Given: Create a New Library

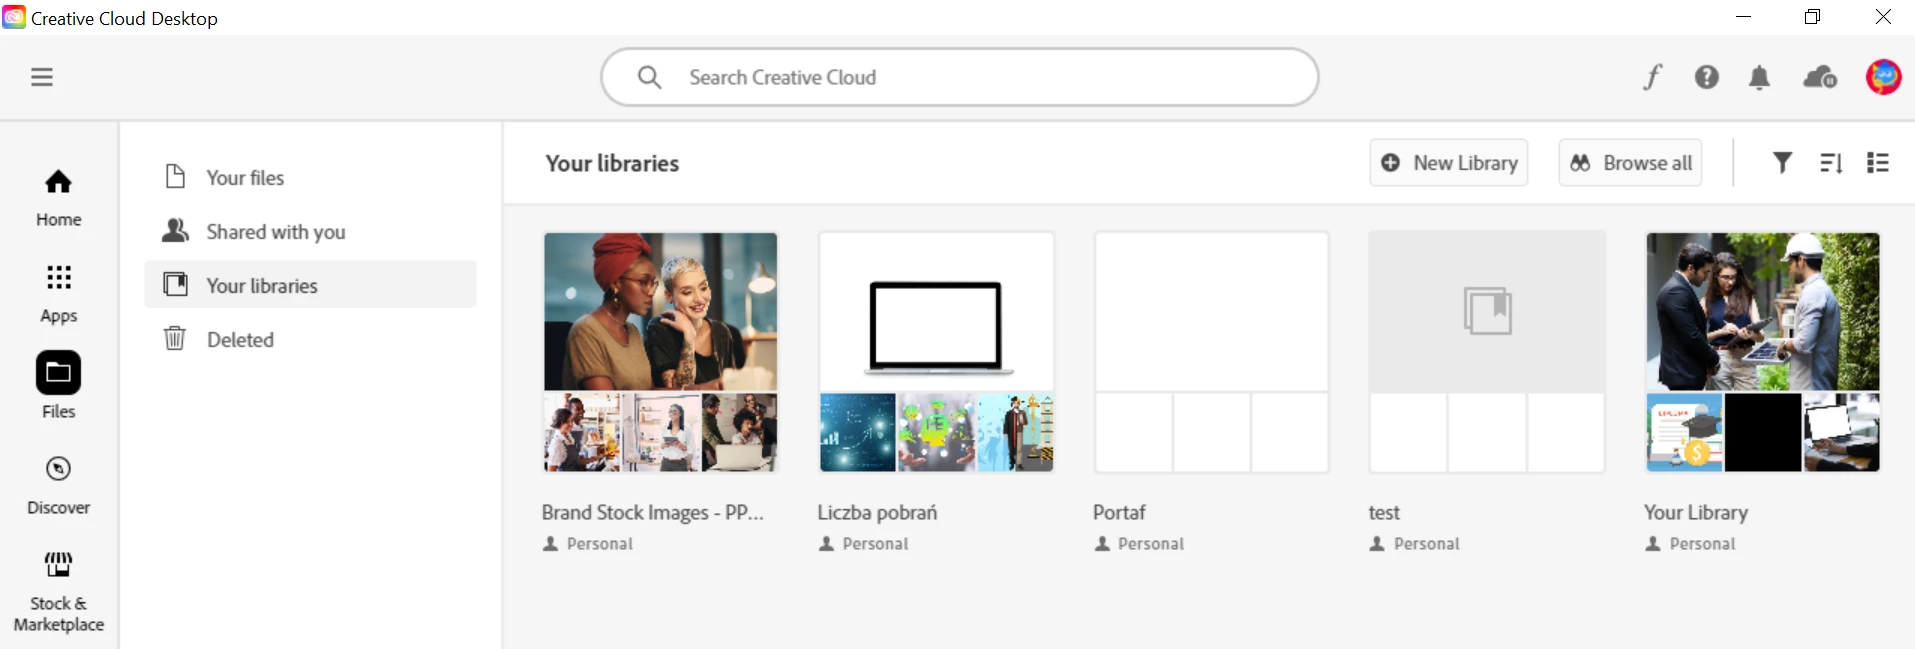Looking at the screenshot, I should (1449, 162).
